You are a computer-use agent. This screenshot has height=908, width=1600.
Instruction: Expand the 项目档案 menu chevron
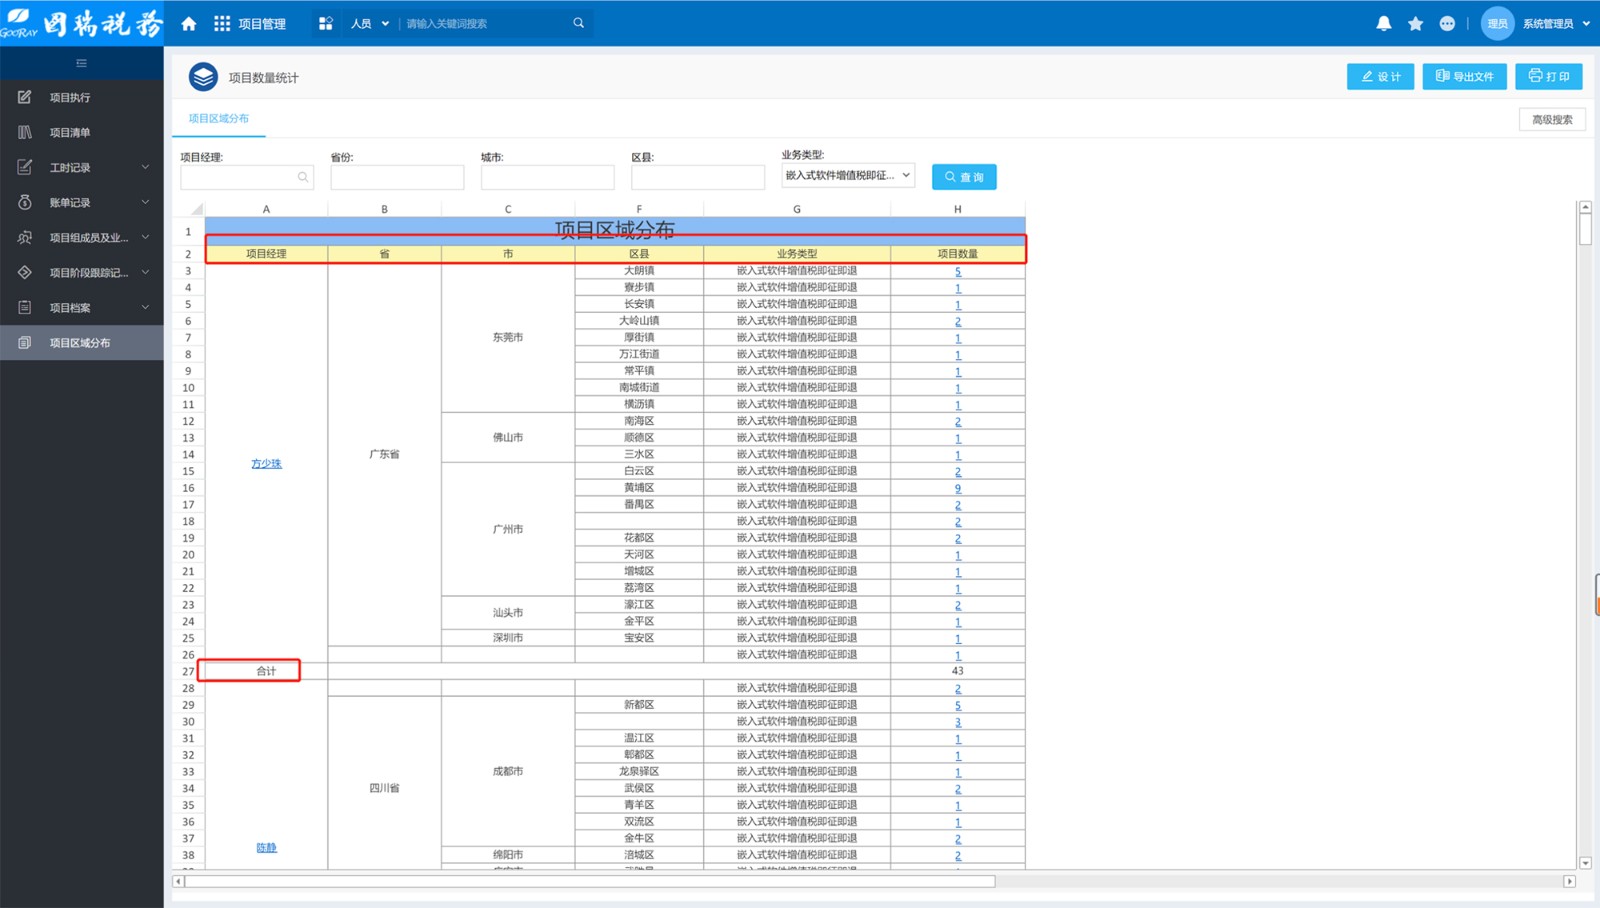(x=145, y=307)
